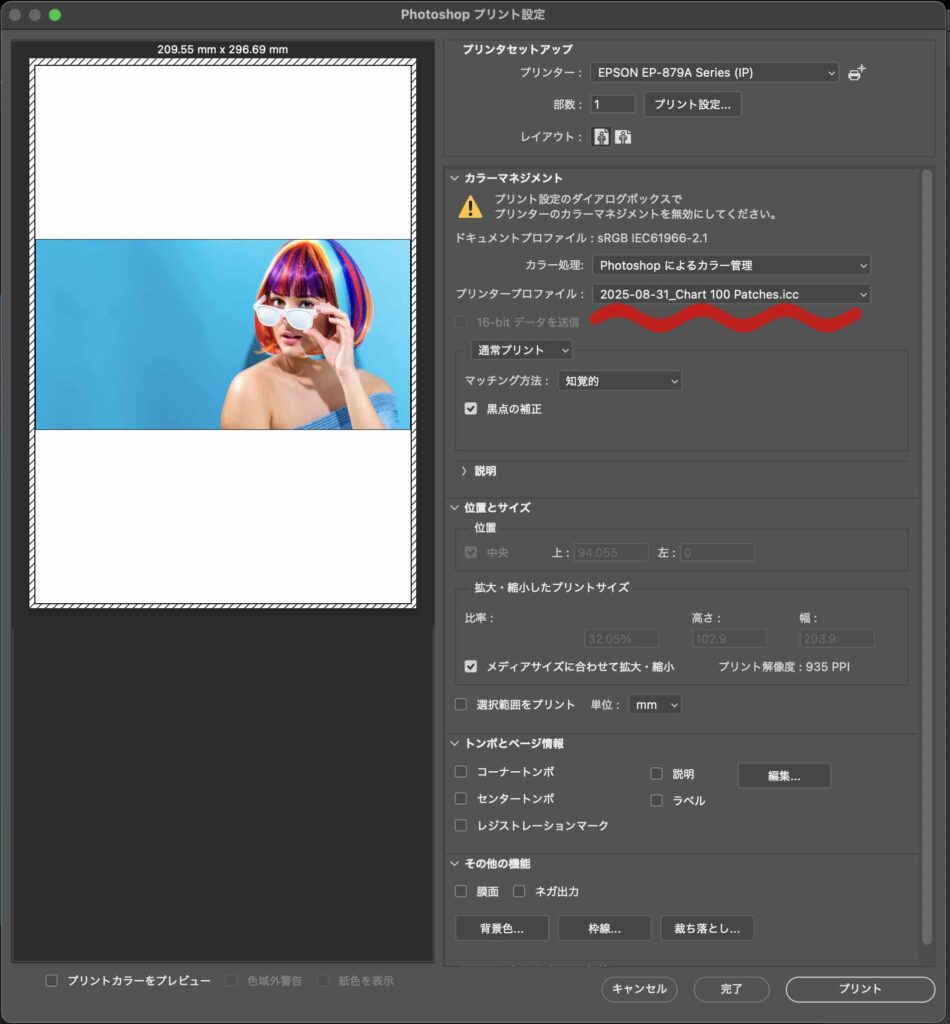Click the 部数 copies input field
This screenshot has width=950, height=1024.
612,104
